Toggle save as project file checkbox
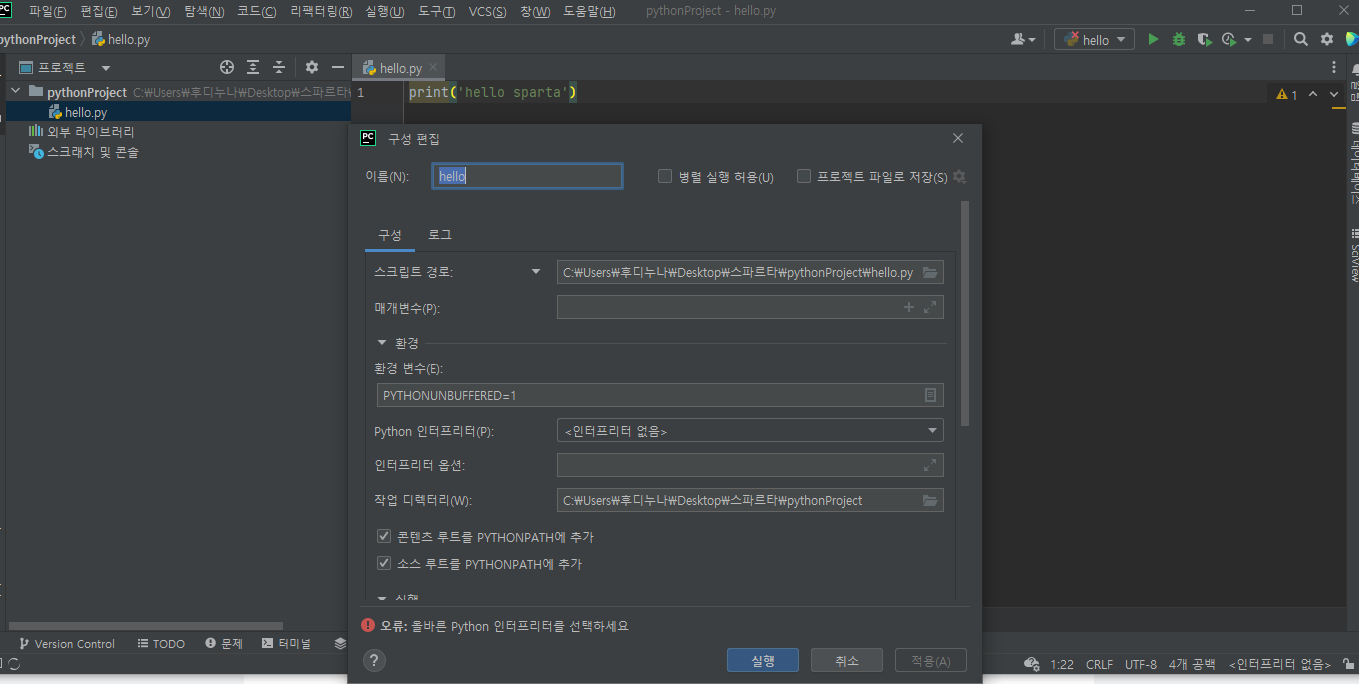This screenshot has height=684, width=1359. 804,176
